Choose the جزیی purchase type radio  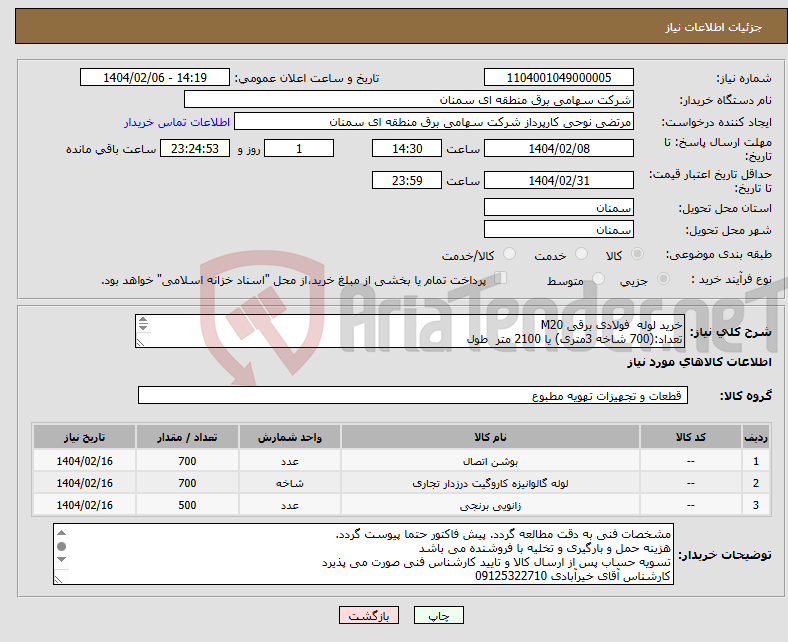coord(663,279)
